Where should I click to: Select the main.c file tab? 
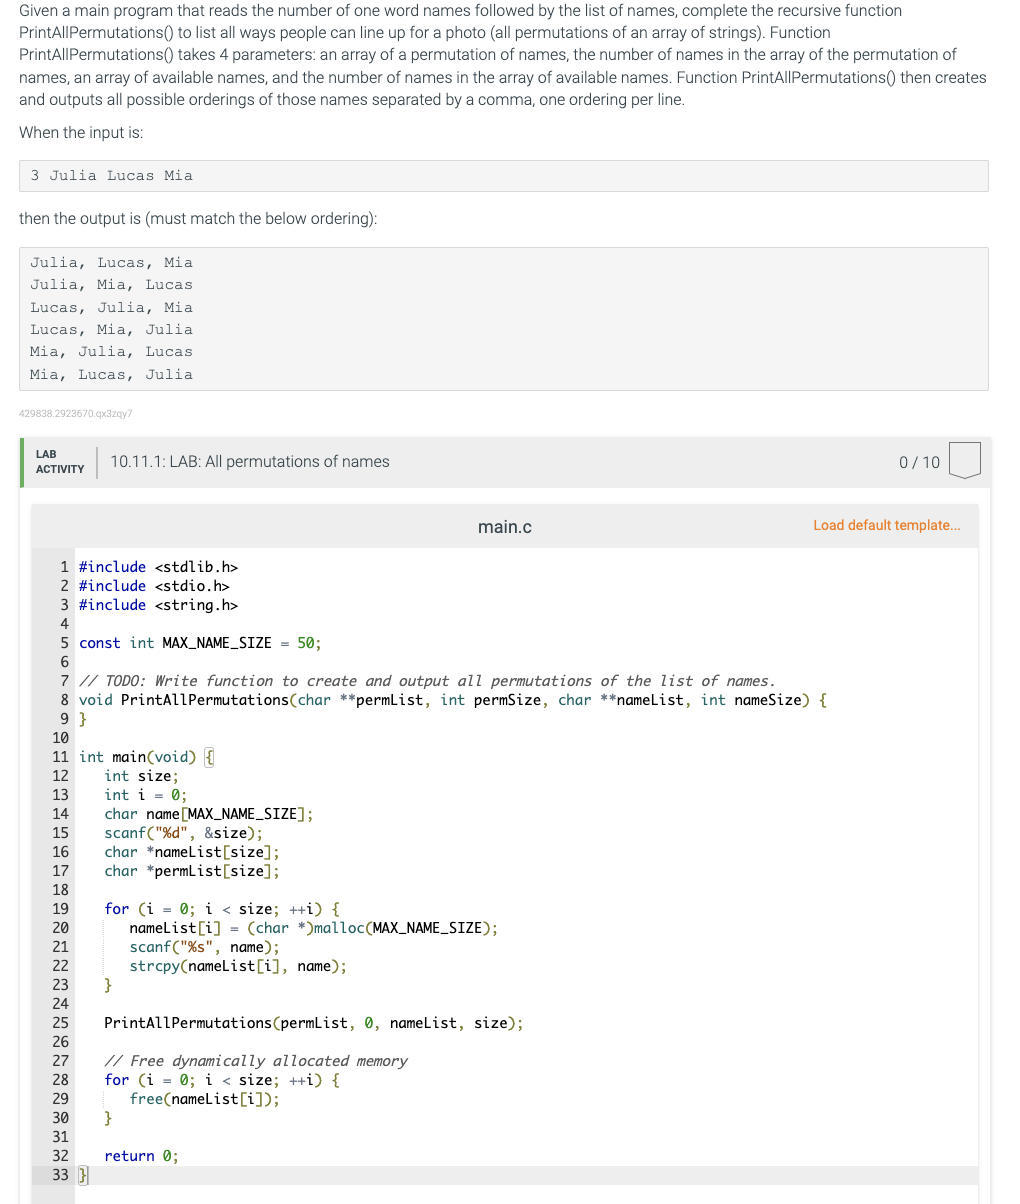504,526
